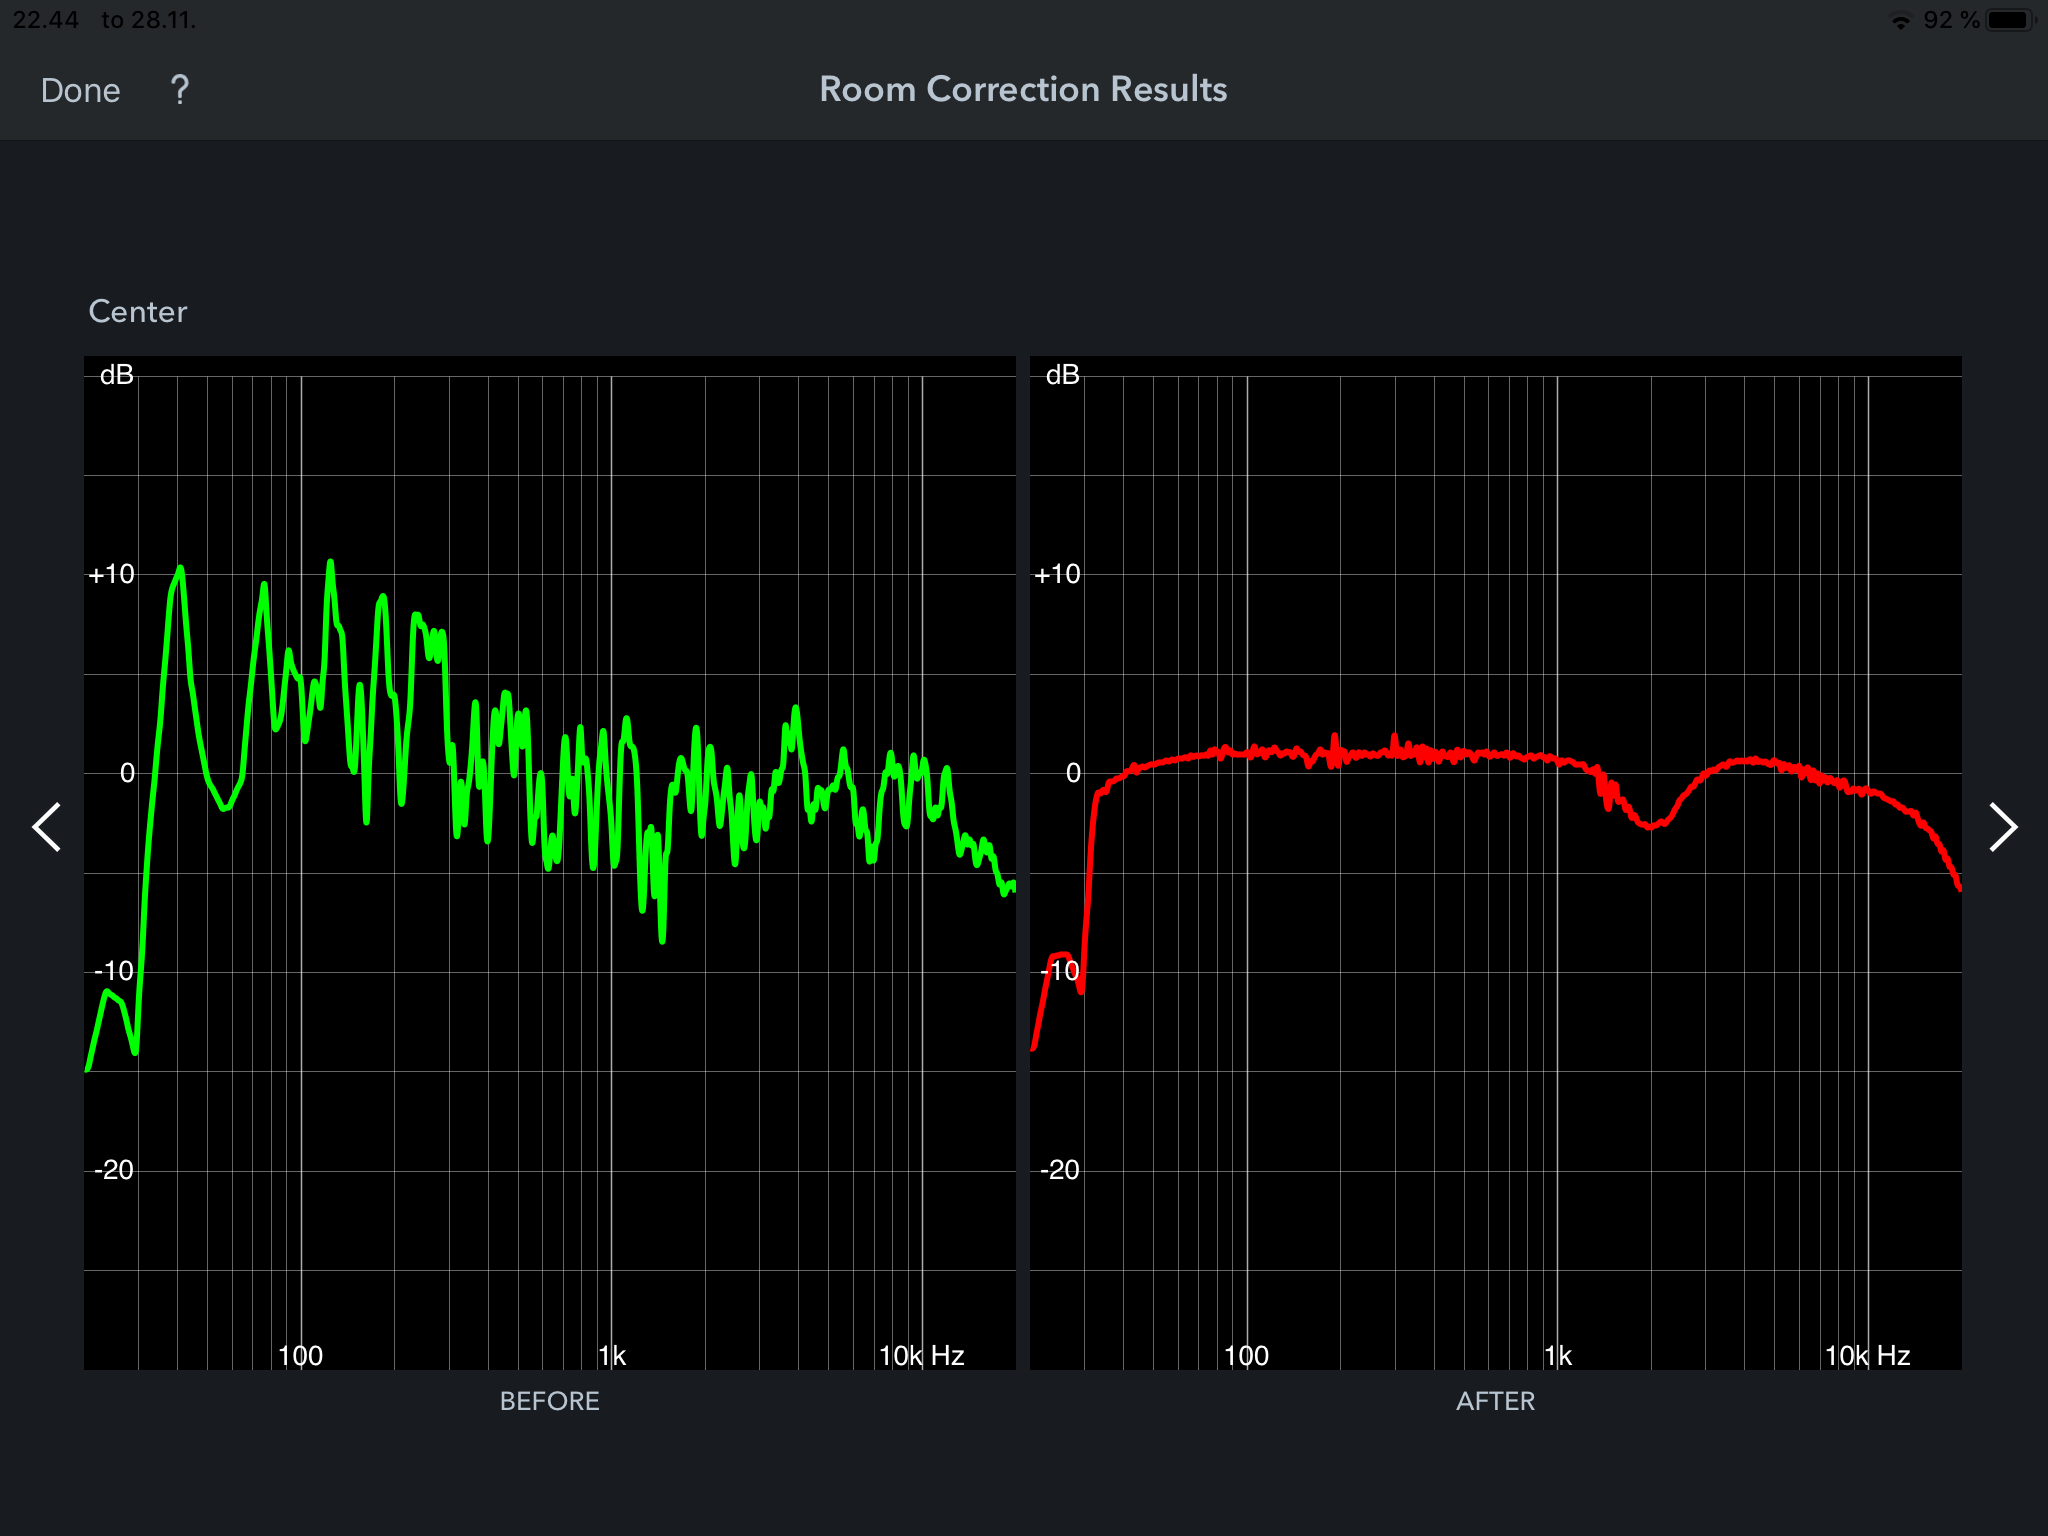The width and height of the screenshot is (2048, 1536).
Task: Tap the Room Correction Results title
Action: (x=1023, y=89)
